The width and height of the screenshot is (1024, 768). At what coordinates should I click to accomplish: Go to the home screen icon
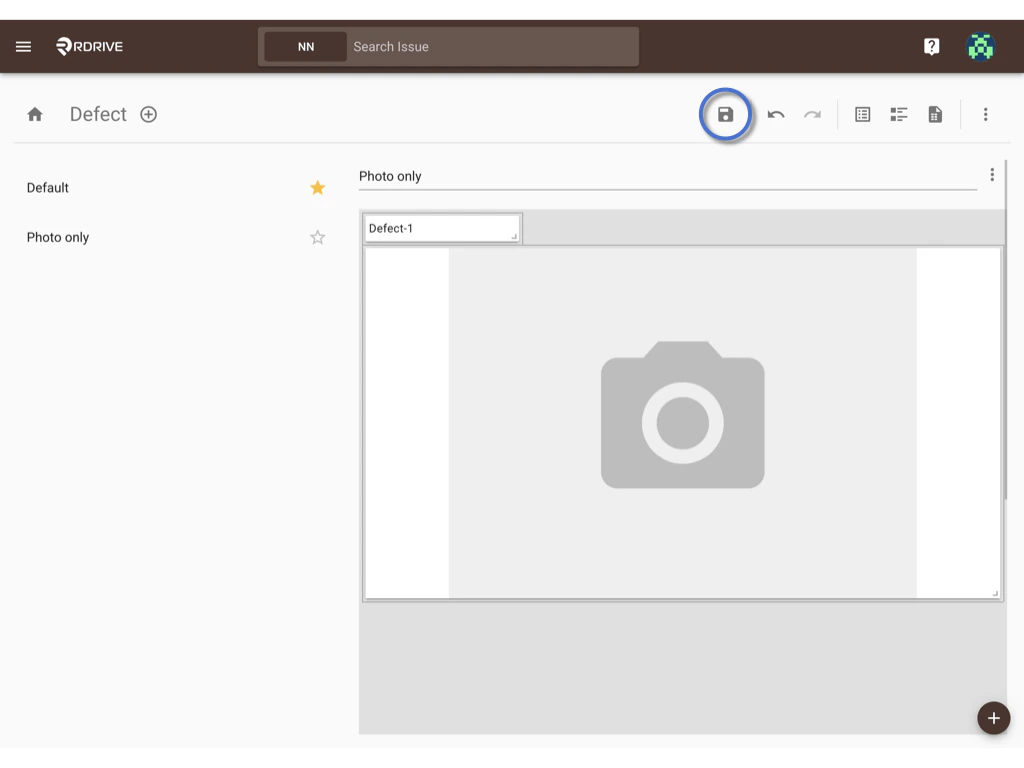35,114
